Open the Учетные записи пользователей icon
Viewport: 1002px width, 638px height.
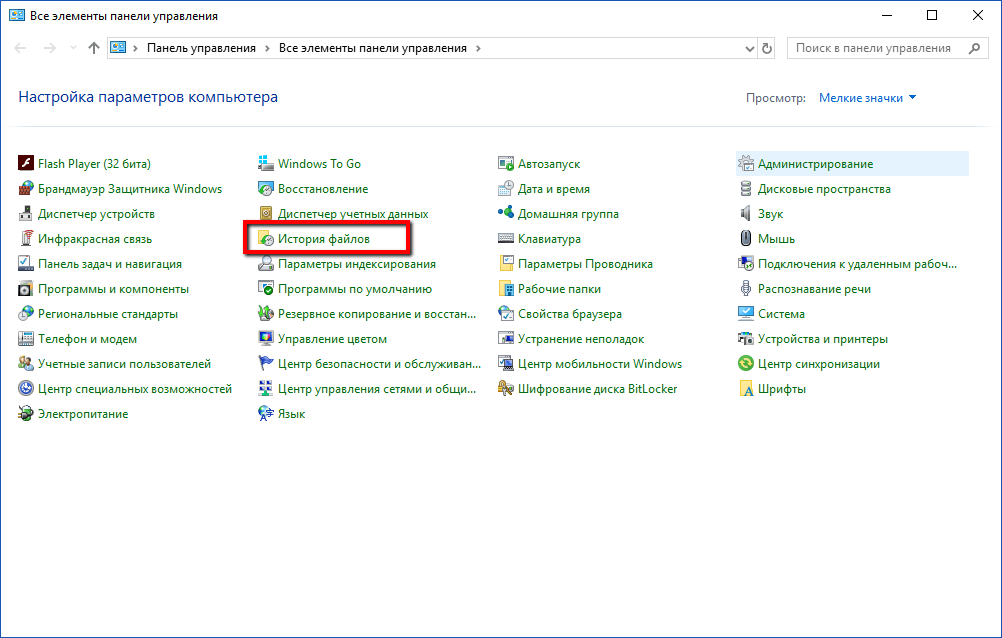pyautogui.click(x=26, y=364)
